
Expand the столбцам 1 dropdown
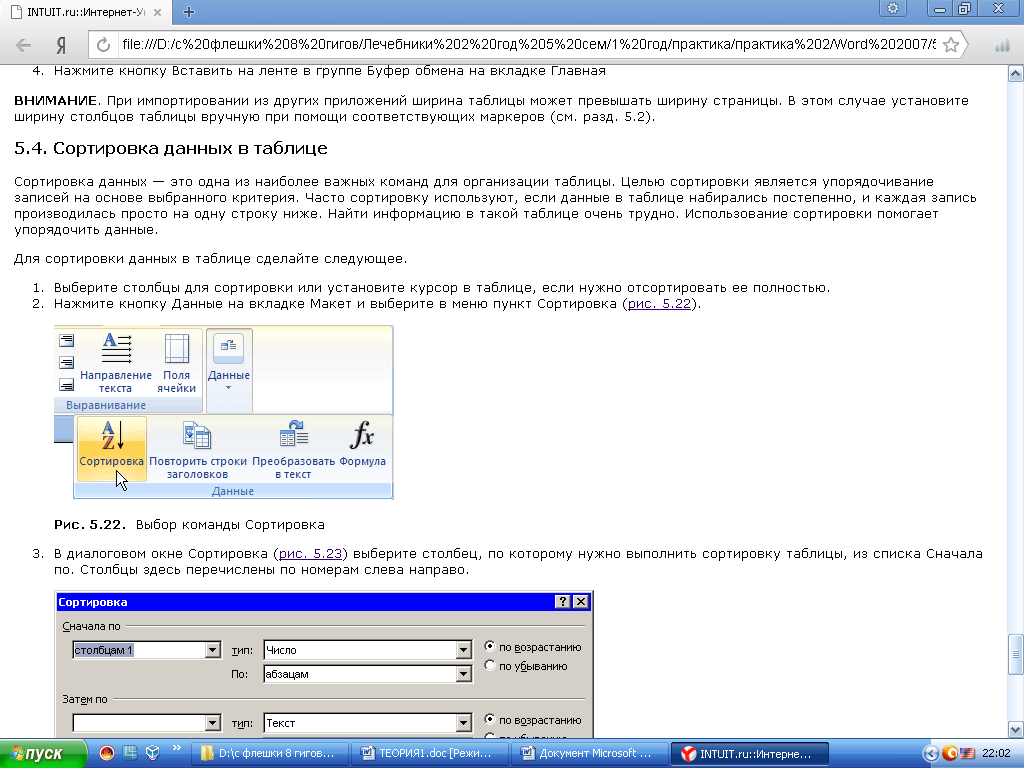coord(212,650)
